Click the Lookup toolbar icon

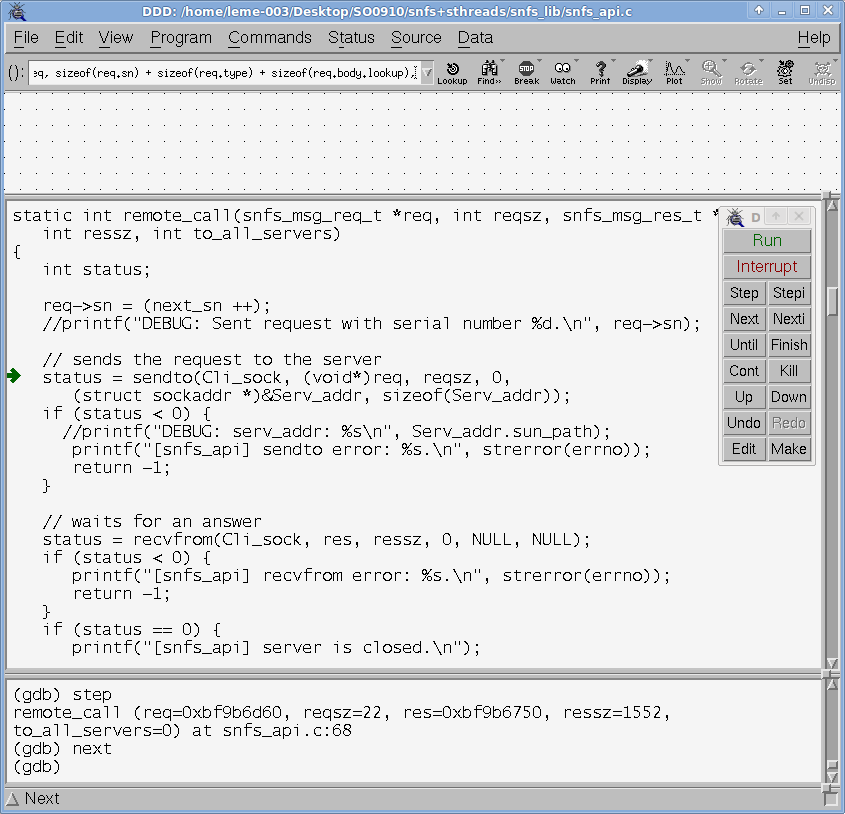point(452,73)
